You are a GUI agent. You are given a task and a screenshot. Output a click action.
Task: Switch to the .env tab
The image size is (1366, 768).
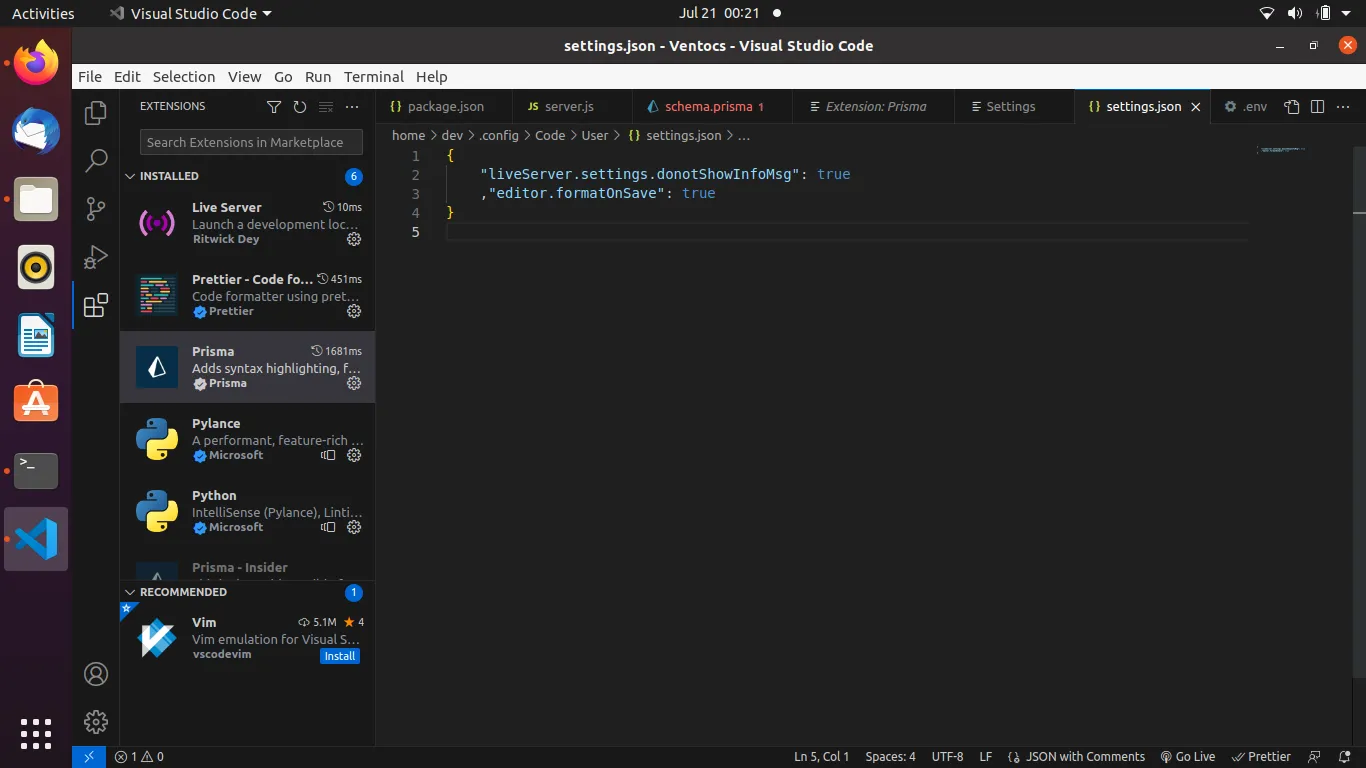tap(1245, 107)
